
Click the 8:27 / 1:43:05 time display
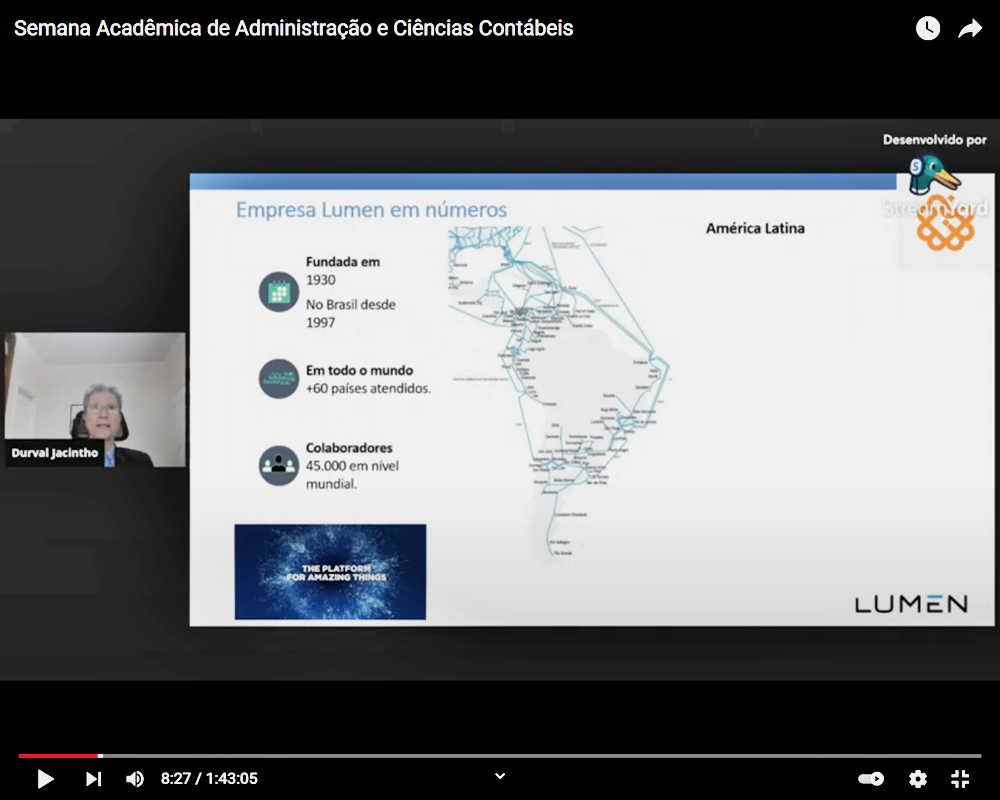click(x=209, y=778)
